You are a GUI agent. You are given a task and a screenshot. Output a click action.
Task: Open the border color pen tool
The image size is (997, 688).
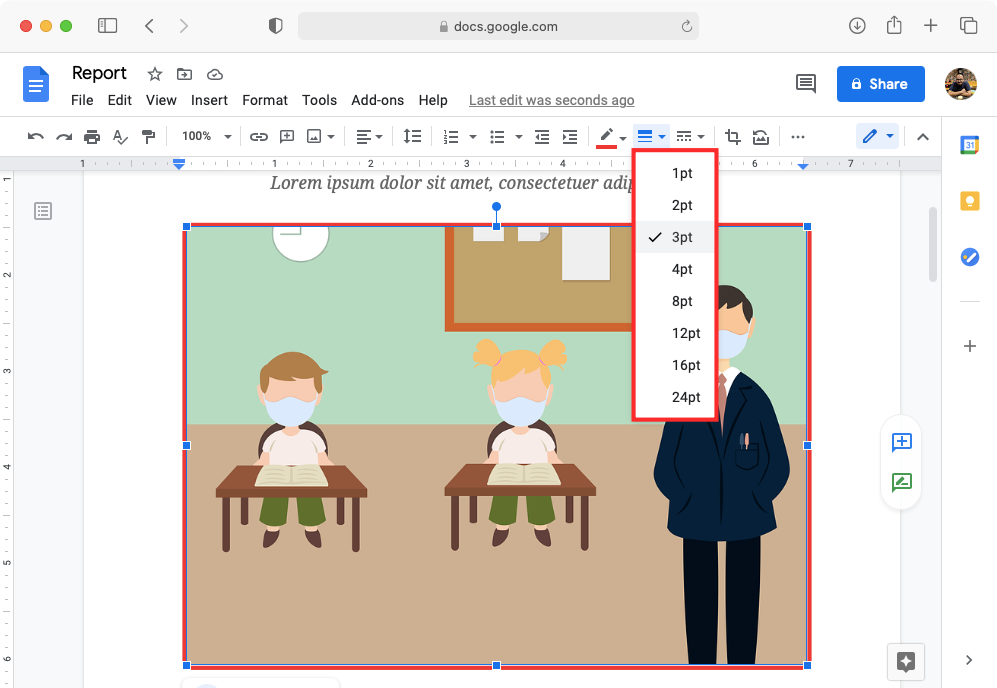tap(609, 136)
